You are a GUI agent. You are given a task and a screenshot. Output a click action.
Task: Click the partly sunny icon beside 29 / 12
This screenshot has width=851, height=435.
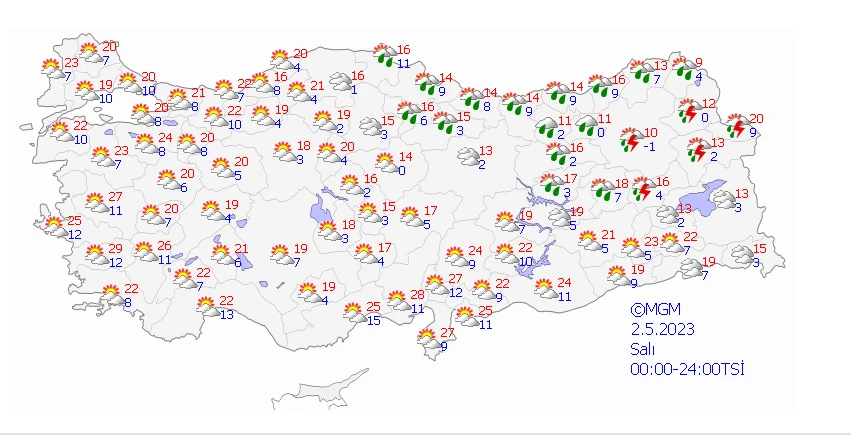coord(97,255)
